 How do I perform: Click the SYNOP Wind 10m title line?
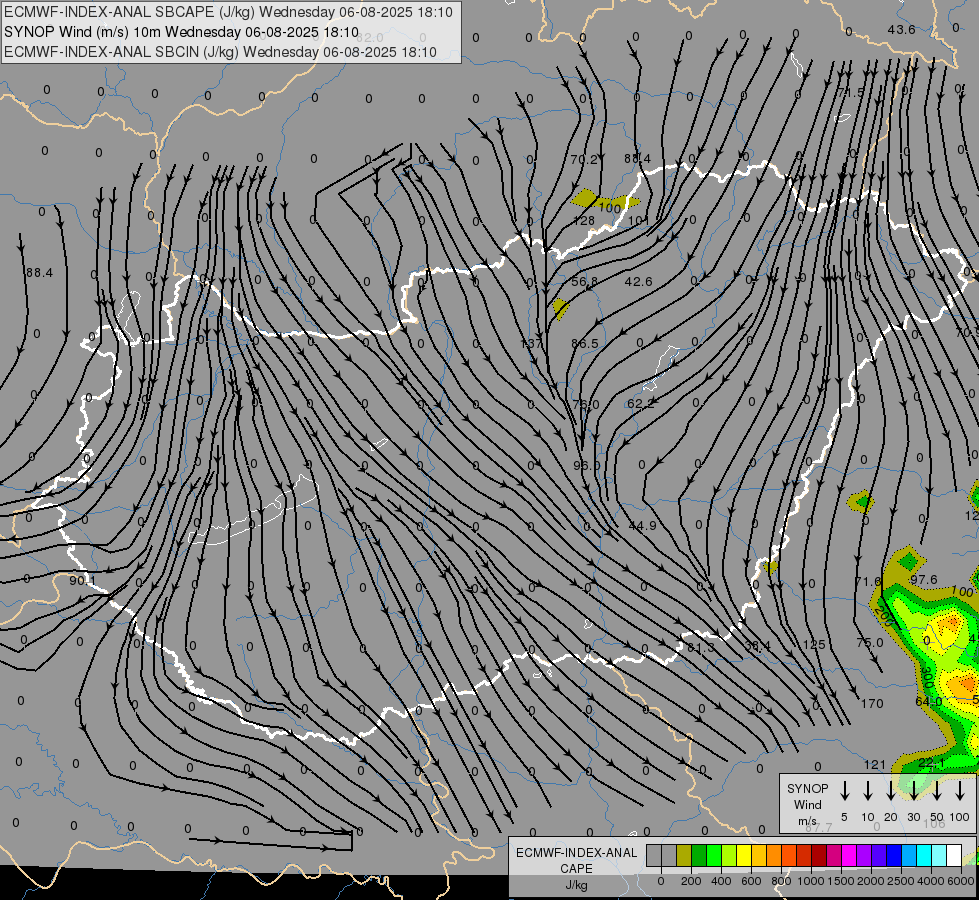(181, 32)
